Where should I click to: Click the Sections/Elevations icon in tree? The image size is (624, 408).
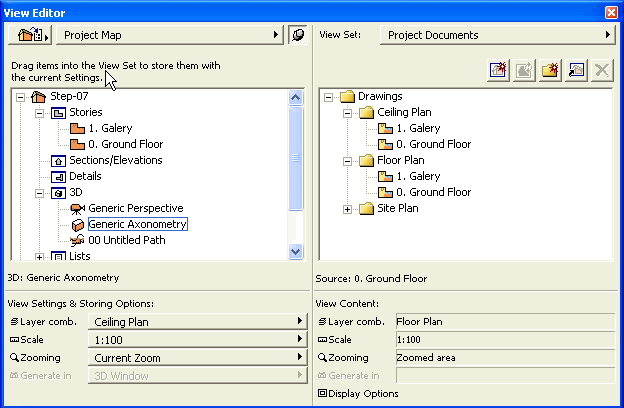click(x=58, y=160)
